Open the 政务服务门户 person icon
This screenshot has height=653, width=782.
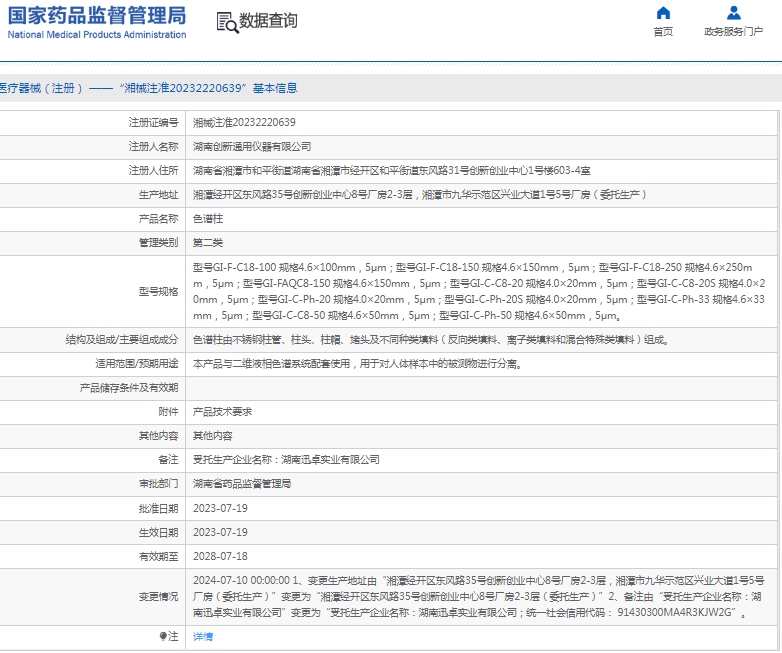click(734, 13)
